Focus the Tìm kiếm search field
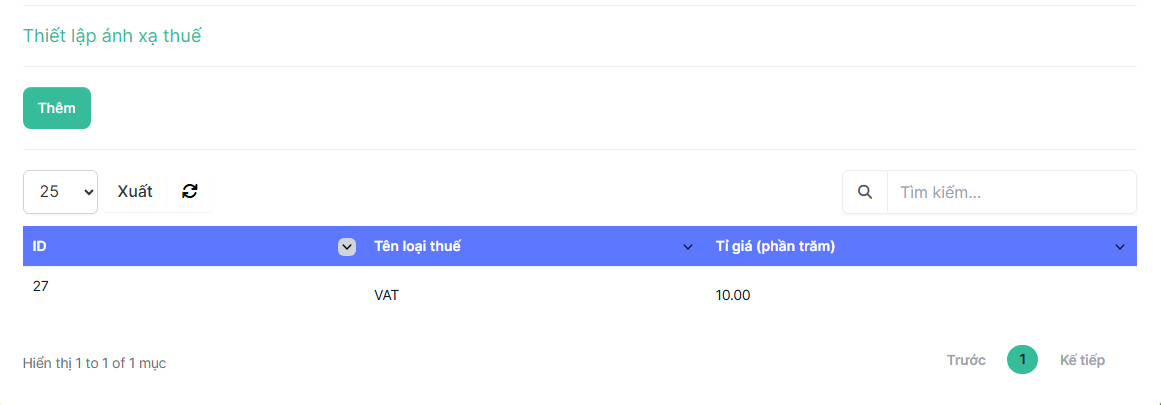 coord(1010,192)
